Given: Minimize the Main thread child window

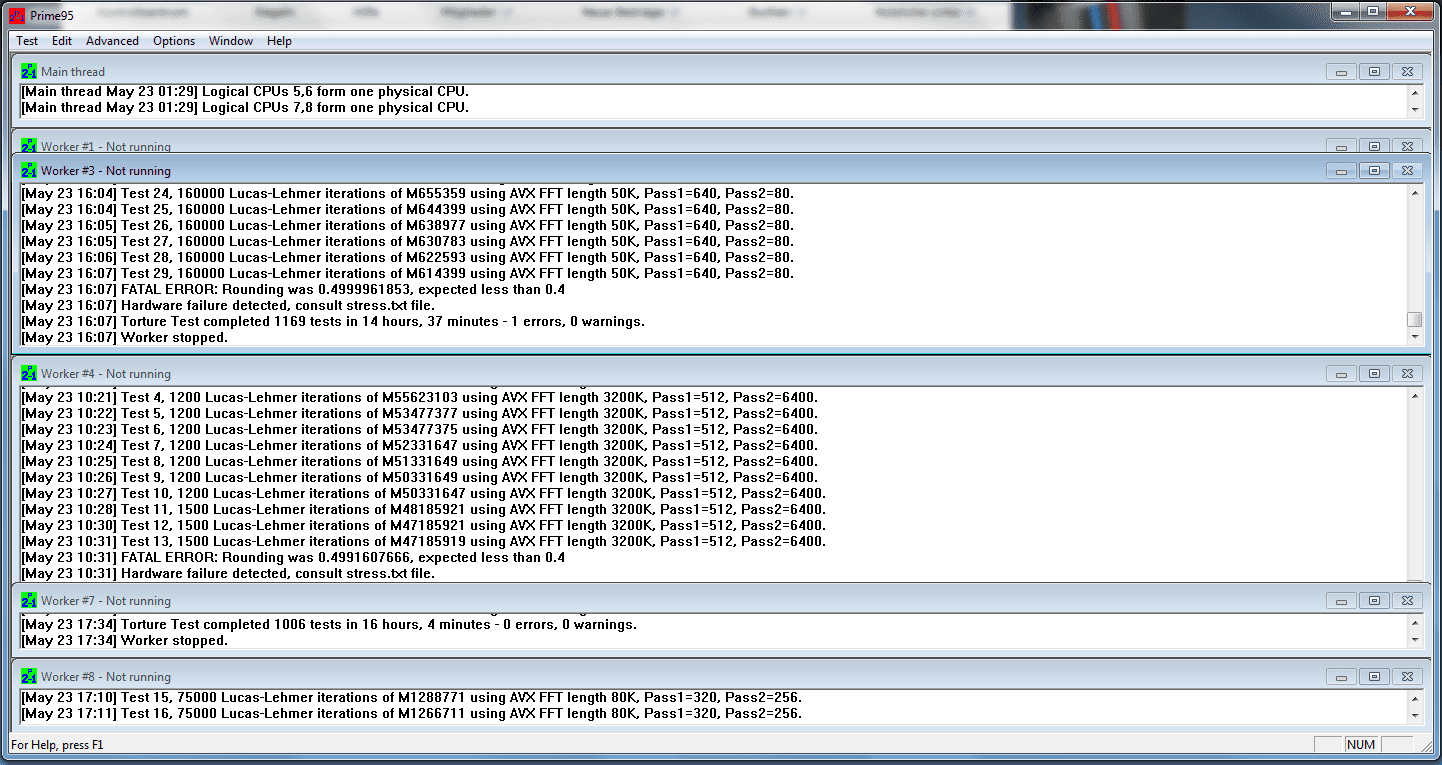Looking at the screenshot, I should tap(1341, 72).
